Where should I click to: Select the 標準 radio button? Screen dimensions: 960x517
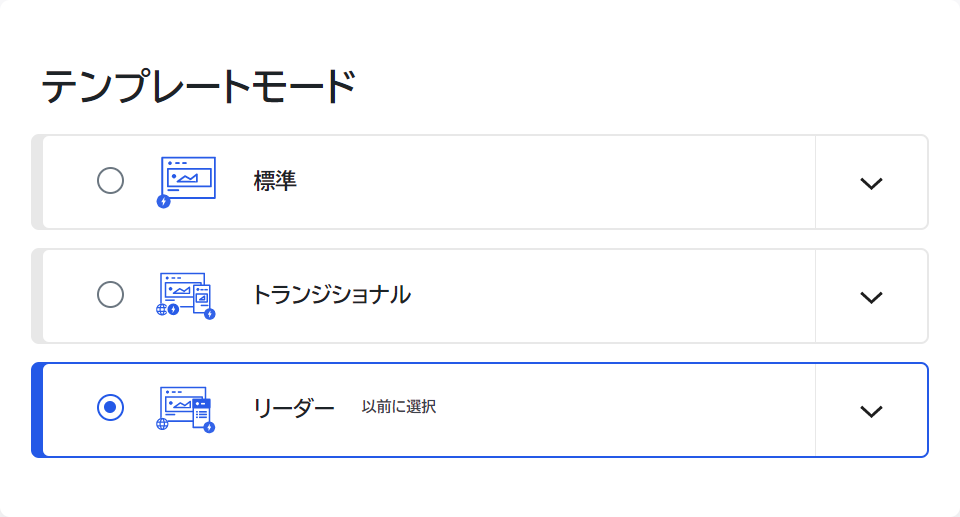click(x=110, y=181)
